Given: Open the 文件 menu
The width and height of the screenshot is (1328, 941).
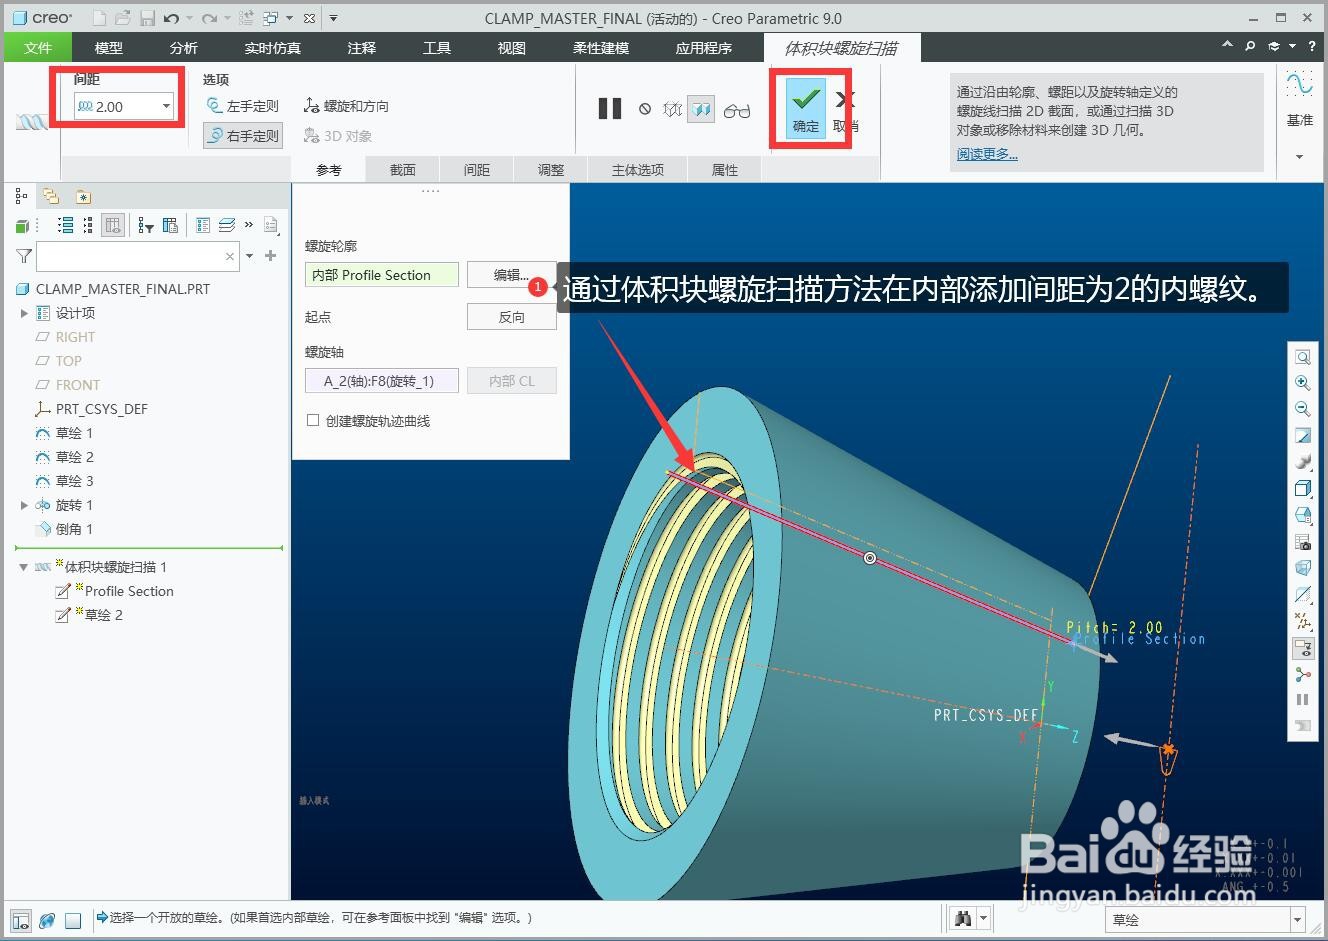Looking at the screenshot, I should (38, 48).
